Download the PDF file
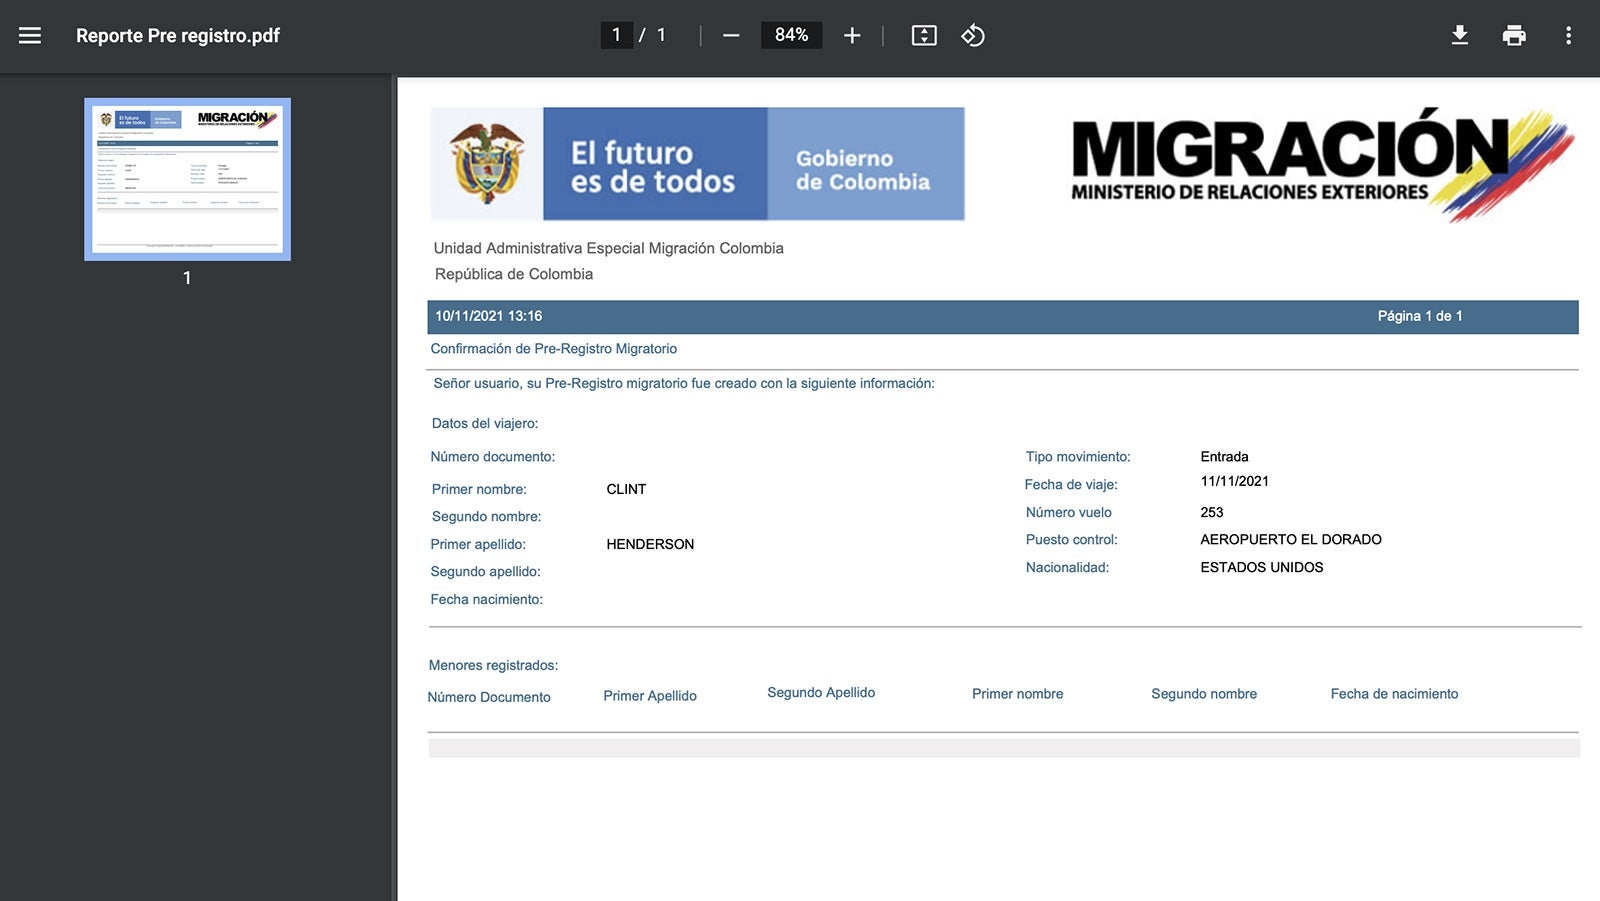 pos(1460,36)
